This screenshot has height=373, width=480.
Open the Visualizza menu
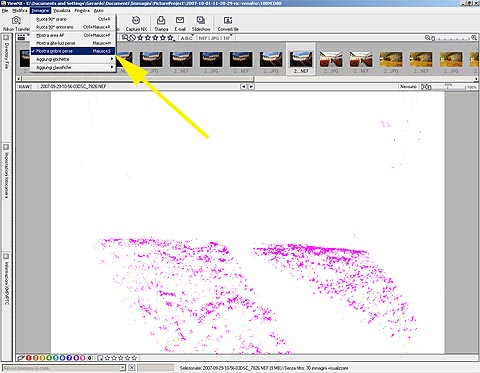[62, 11]
